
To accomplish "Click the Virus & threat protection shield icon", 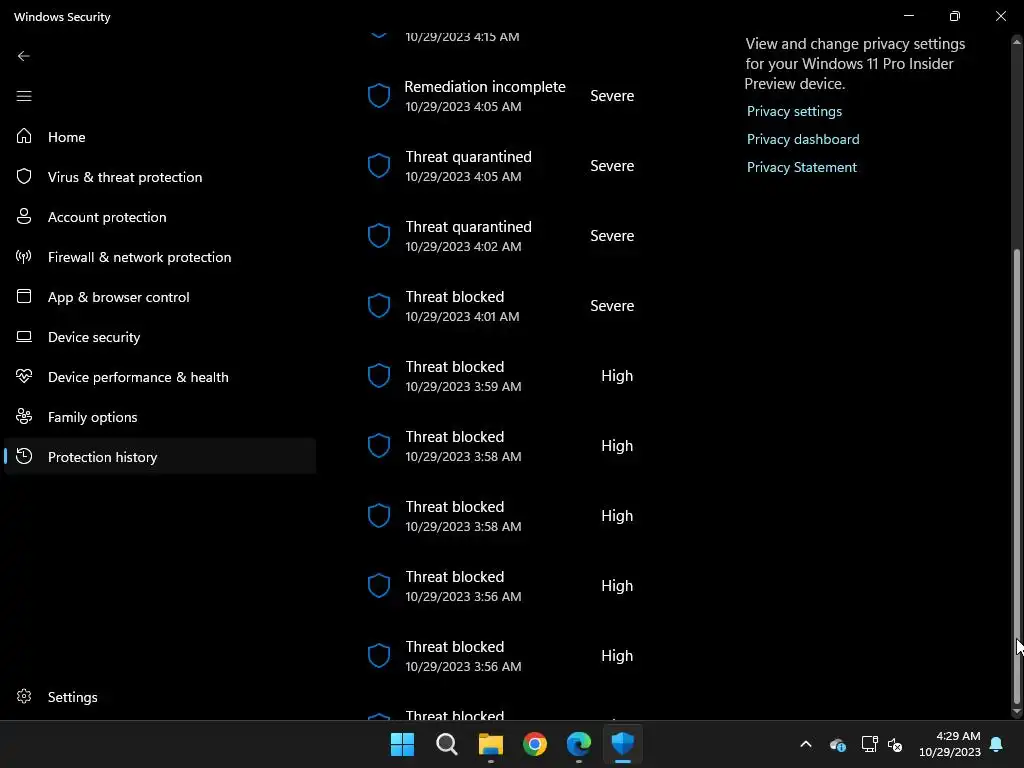I will click(24, 176).
